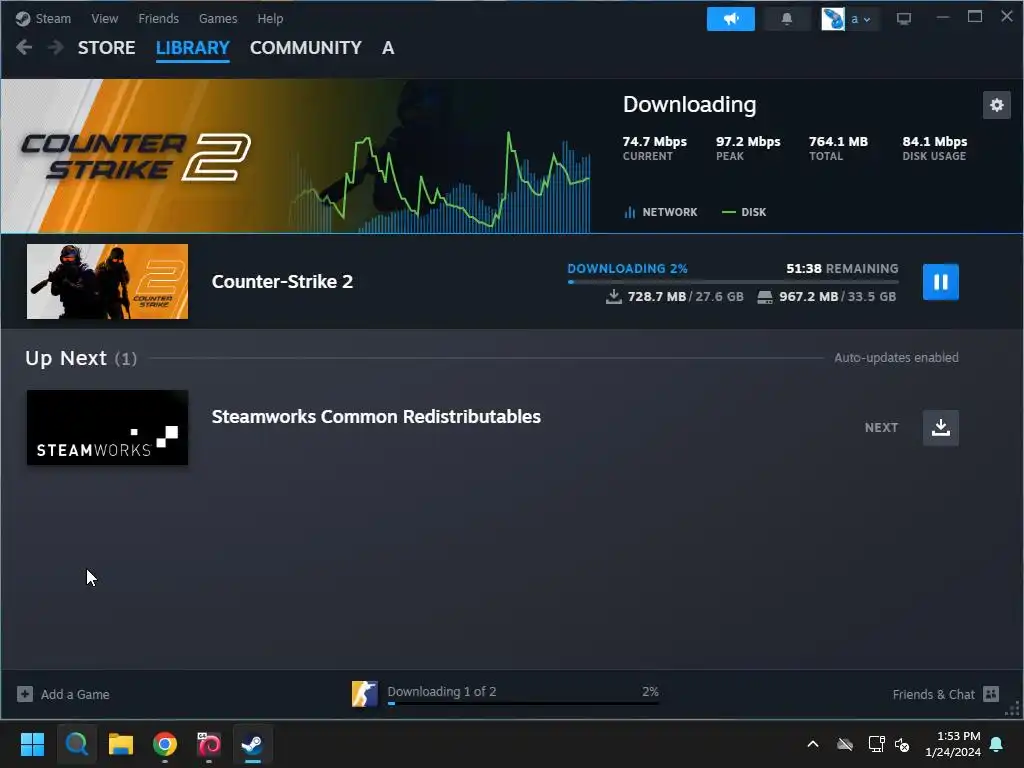This screenshot has width=1024, height=768.
Task: Open download settings gear icon
Action: 997,105
